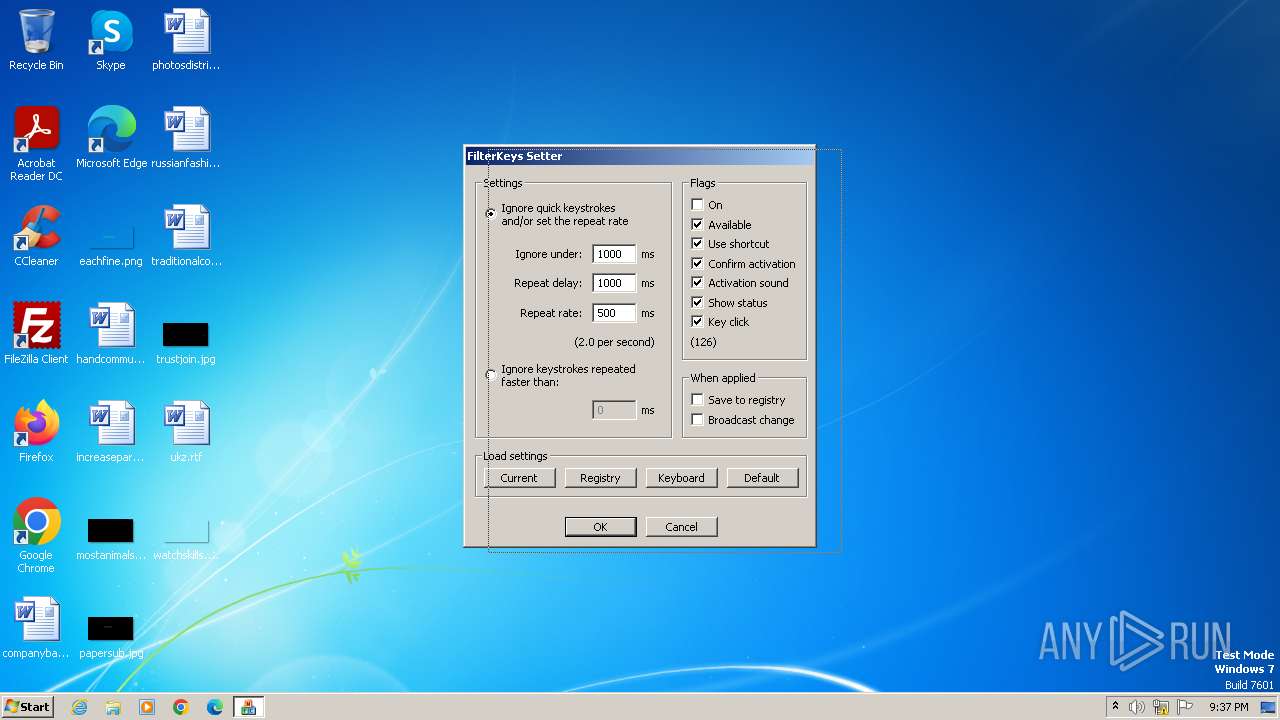This screenshot has width=1280, height=720.
Task: Open media player taskbar icon
Action: tap(147, 707)
